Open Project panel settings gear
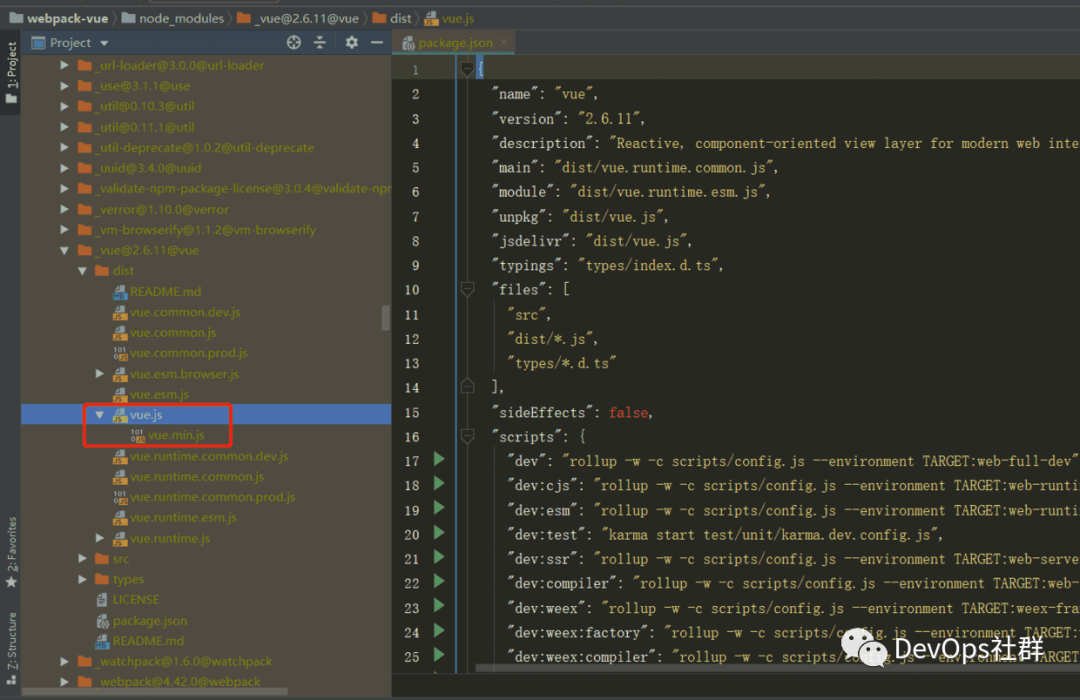The width and height of the screenshot is (1080, 700). (x=351, y=43)
